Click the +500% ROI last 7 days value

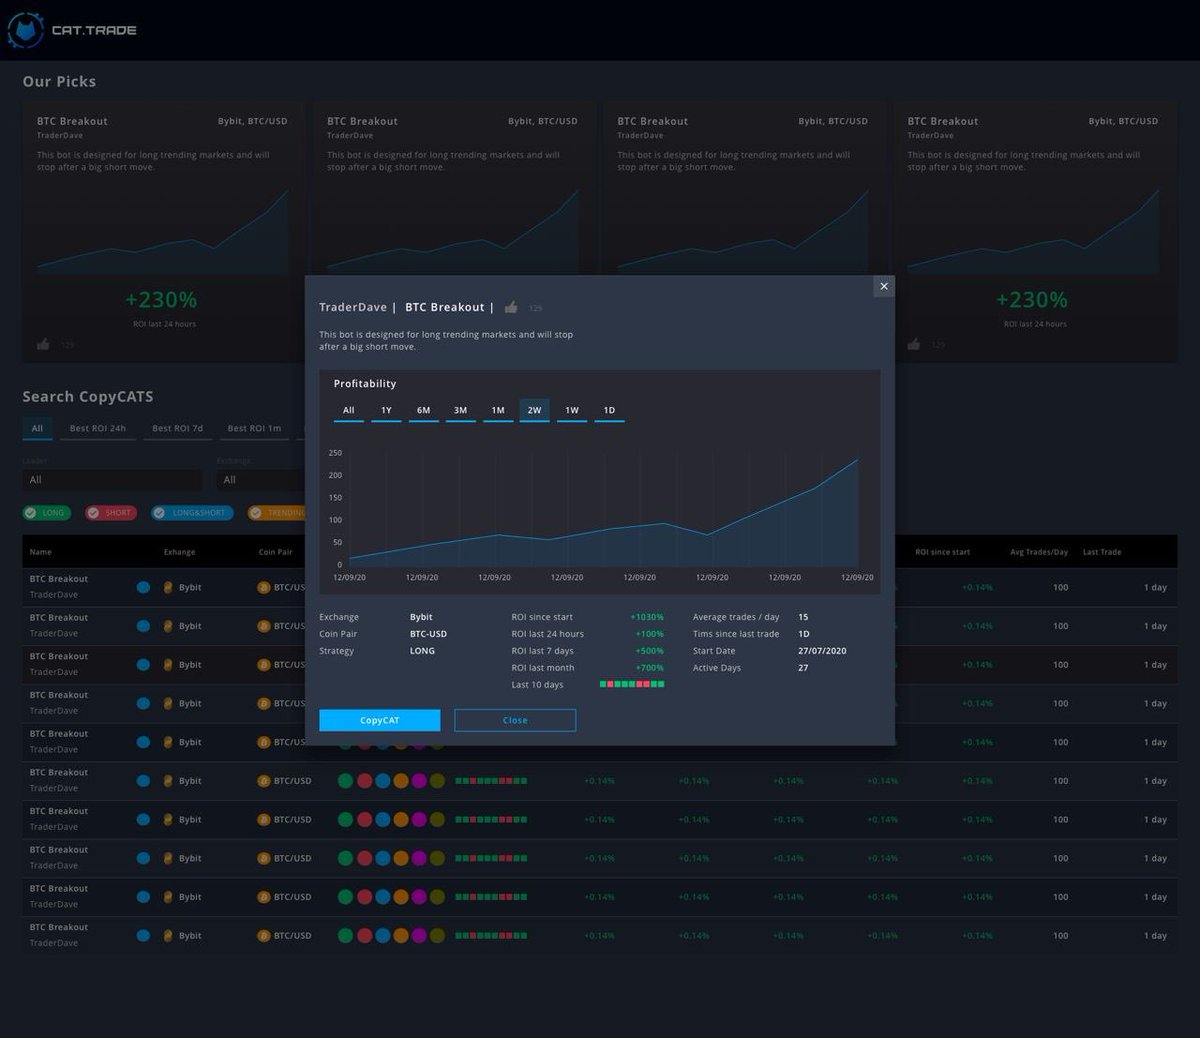point(650,651)
